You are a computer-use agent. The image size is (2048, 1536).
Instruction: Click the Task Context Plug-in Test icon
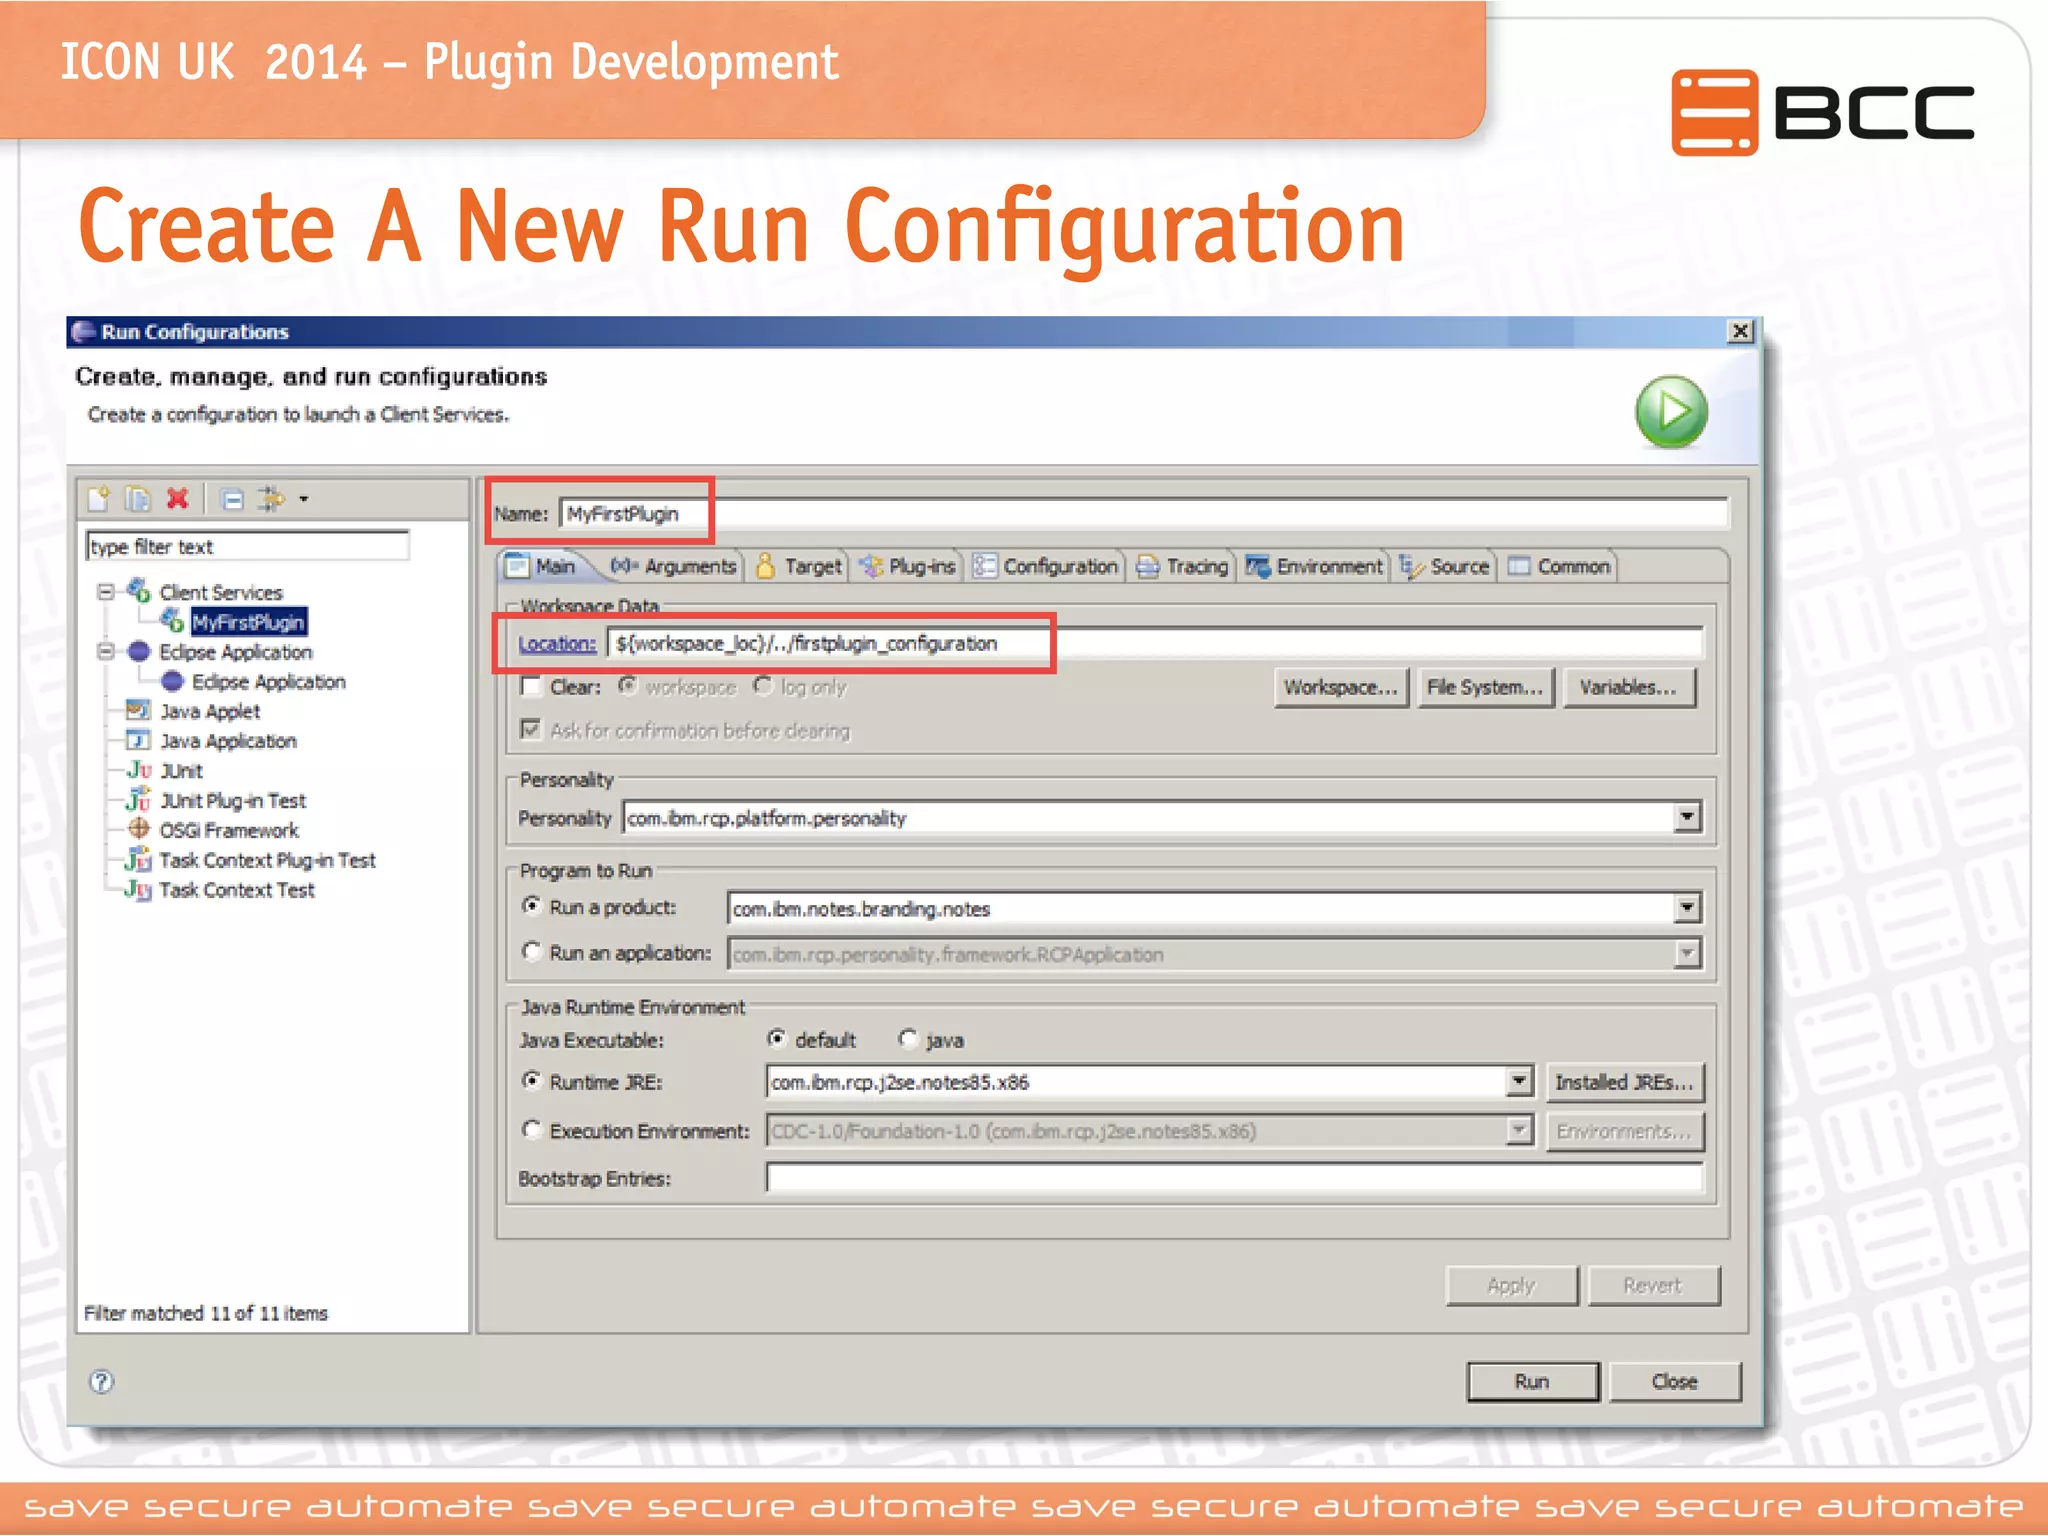point(138,859)
